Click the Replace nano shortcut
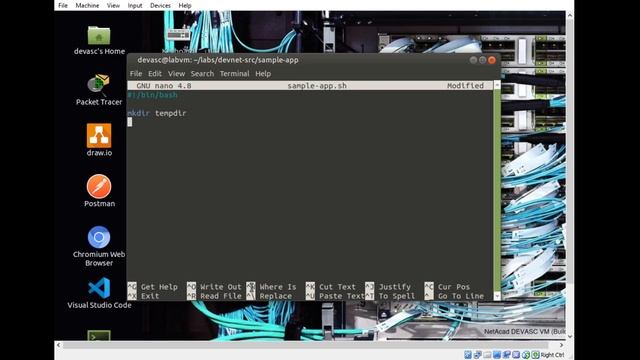Viewport: 640px width, 360px height. coord(269,296)
